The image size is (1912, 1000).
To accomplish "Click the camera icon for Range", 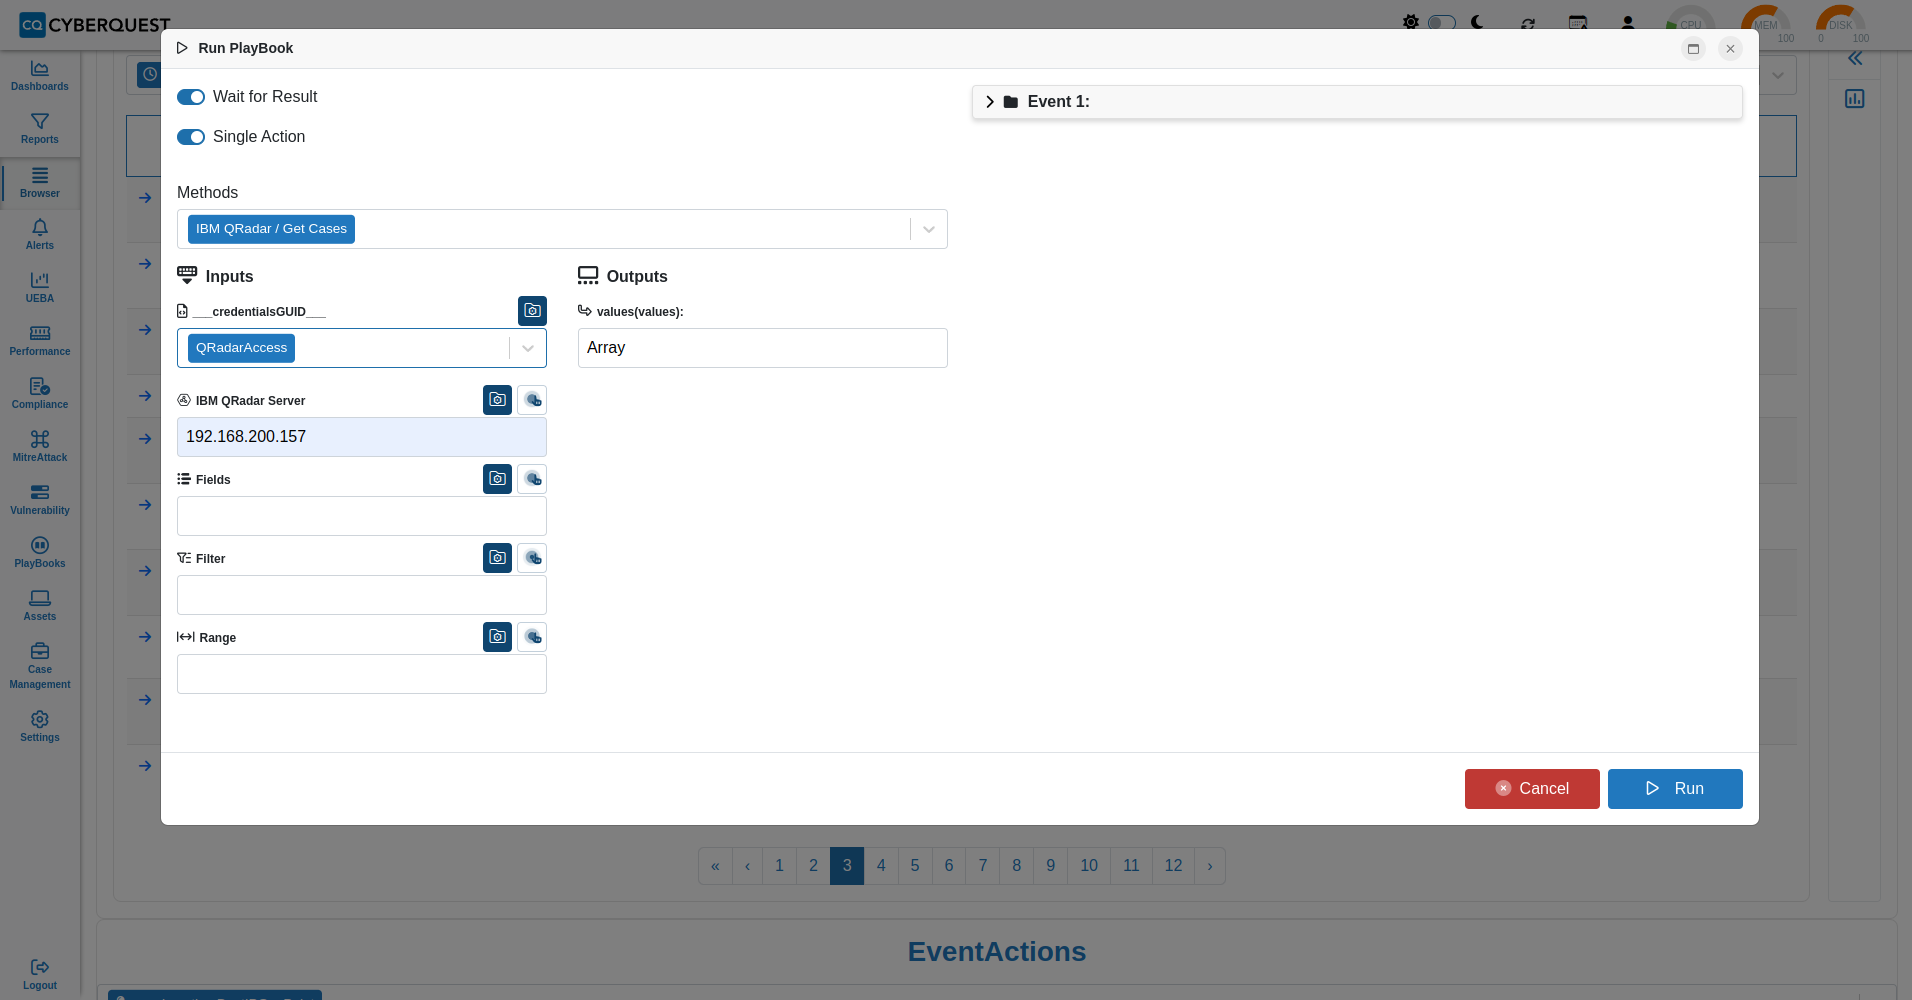I will click(x=497, y=637).
